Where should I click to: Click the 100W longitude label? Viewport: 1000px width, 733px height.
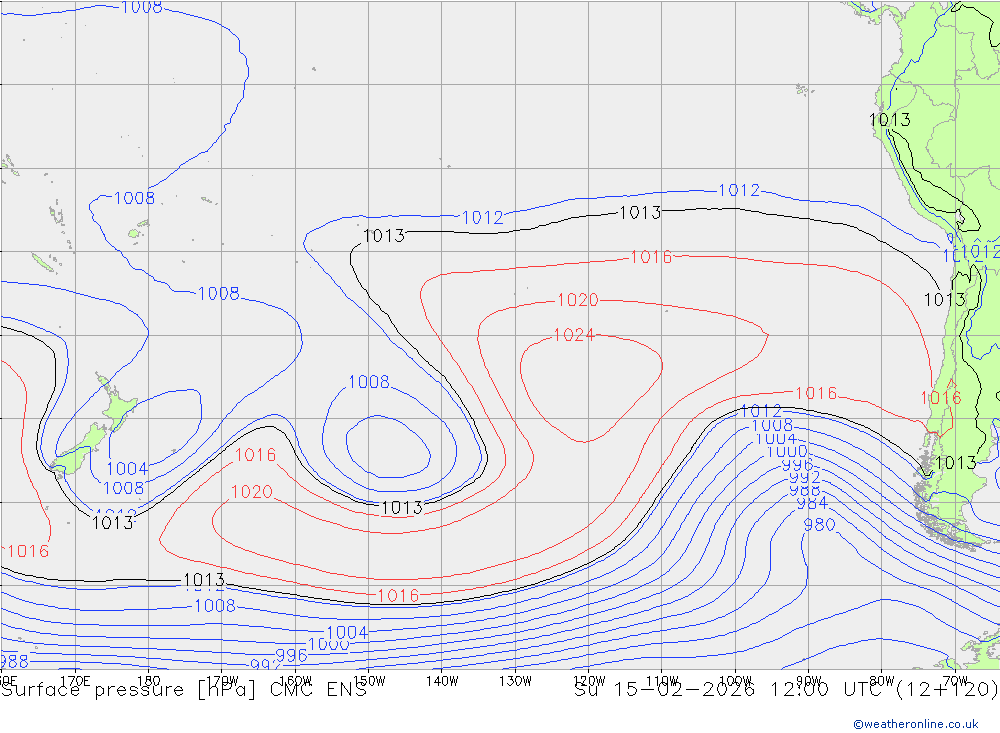(x=735, y=681)
